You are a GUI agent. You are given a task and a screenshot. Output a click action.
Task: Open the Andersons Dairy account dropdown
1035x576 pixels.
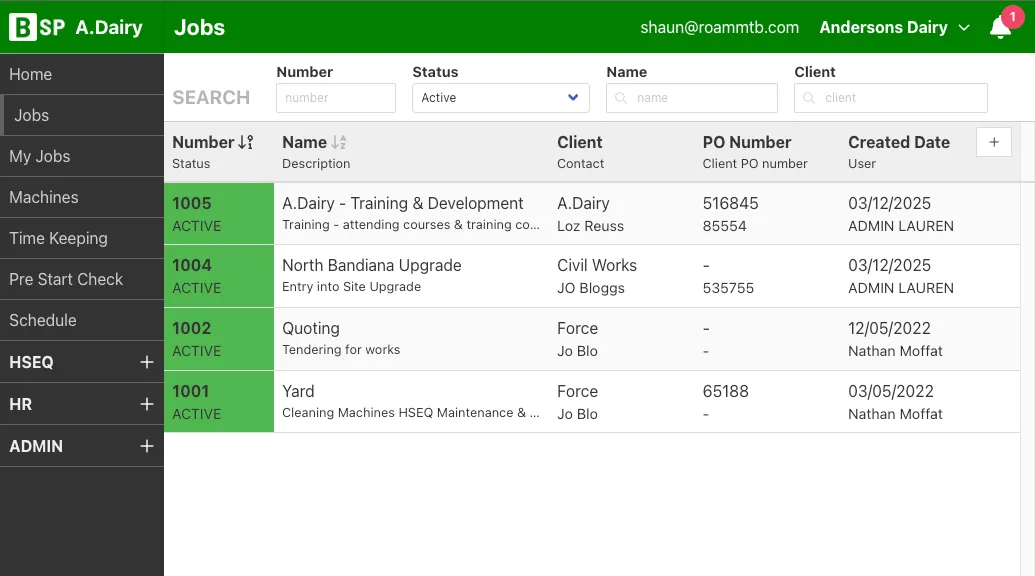(894, 28)
